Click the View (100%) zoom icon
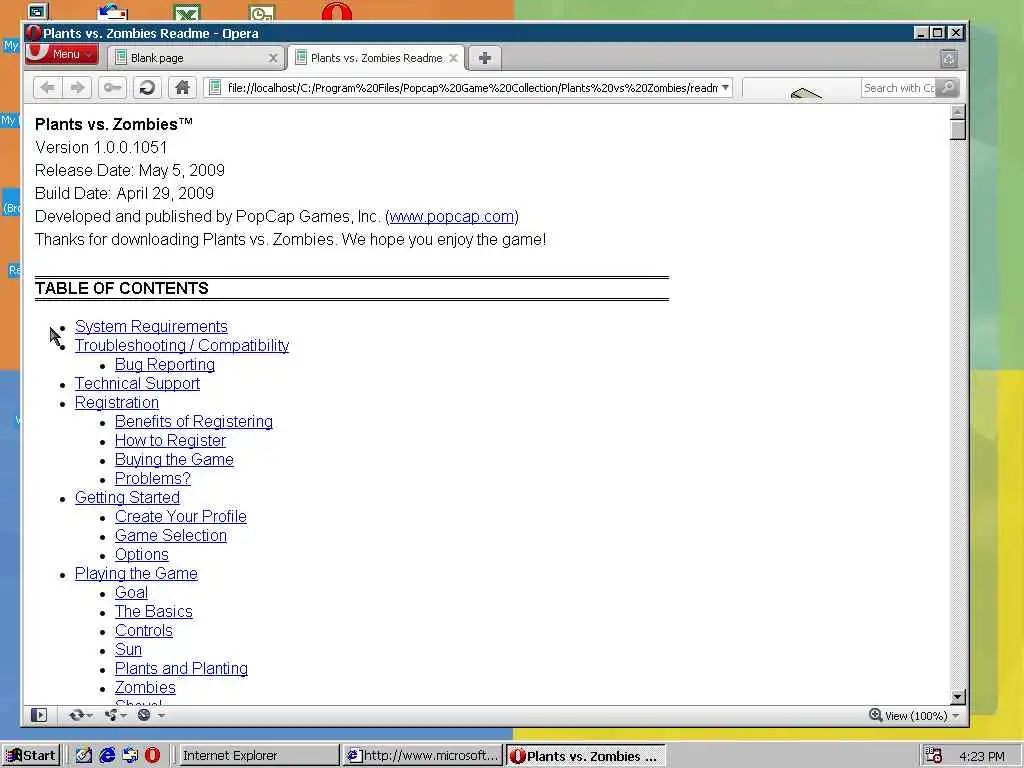This screenshot has width=1024, height=768. [x=875, y=714]
